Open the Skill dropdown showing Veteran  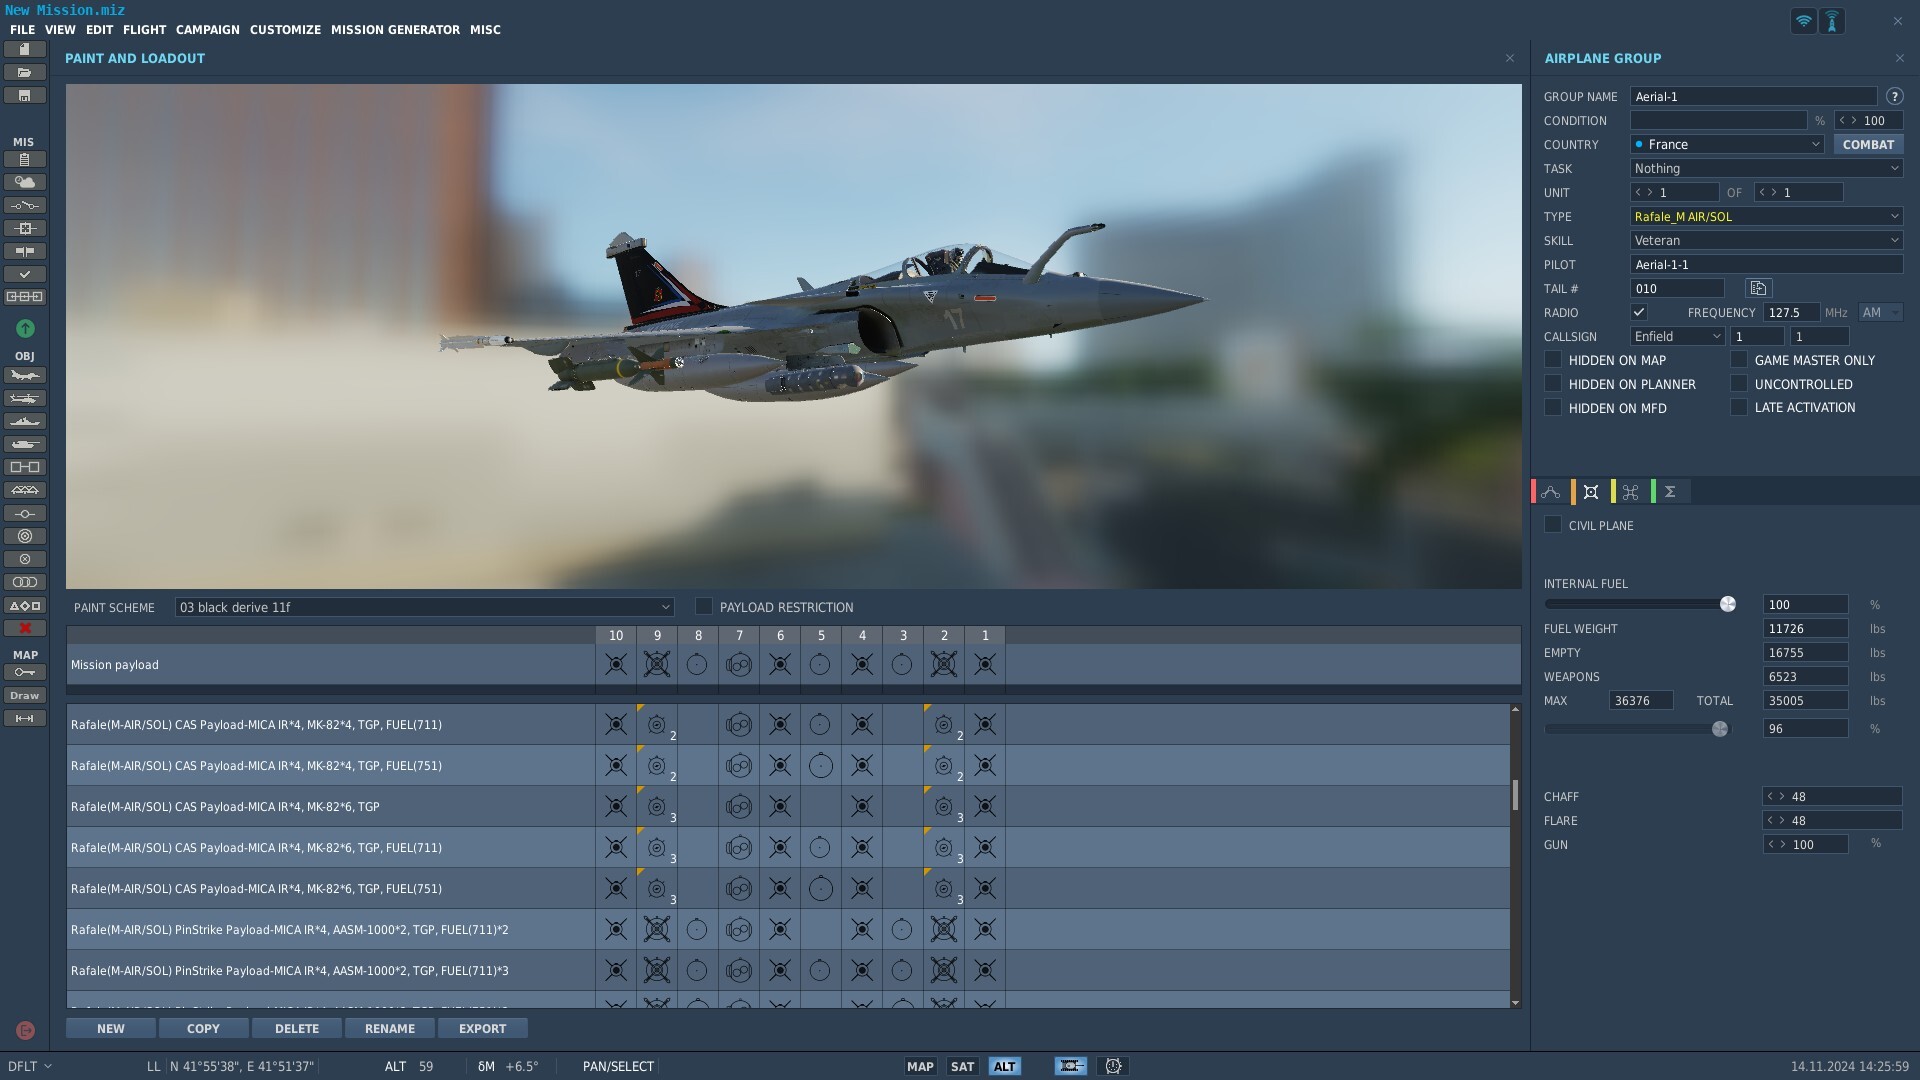click(x=1766, y=240)
